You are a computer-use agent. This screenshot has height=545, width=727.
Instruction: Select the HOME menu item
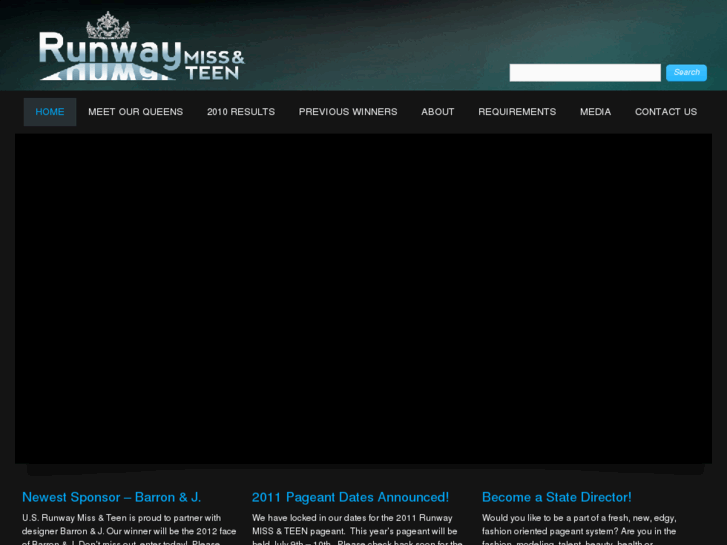point(50,112)
